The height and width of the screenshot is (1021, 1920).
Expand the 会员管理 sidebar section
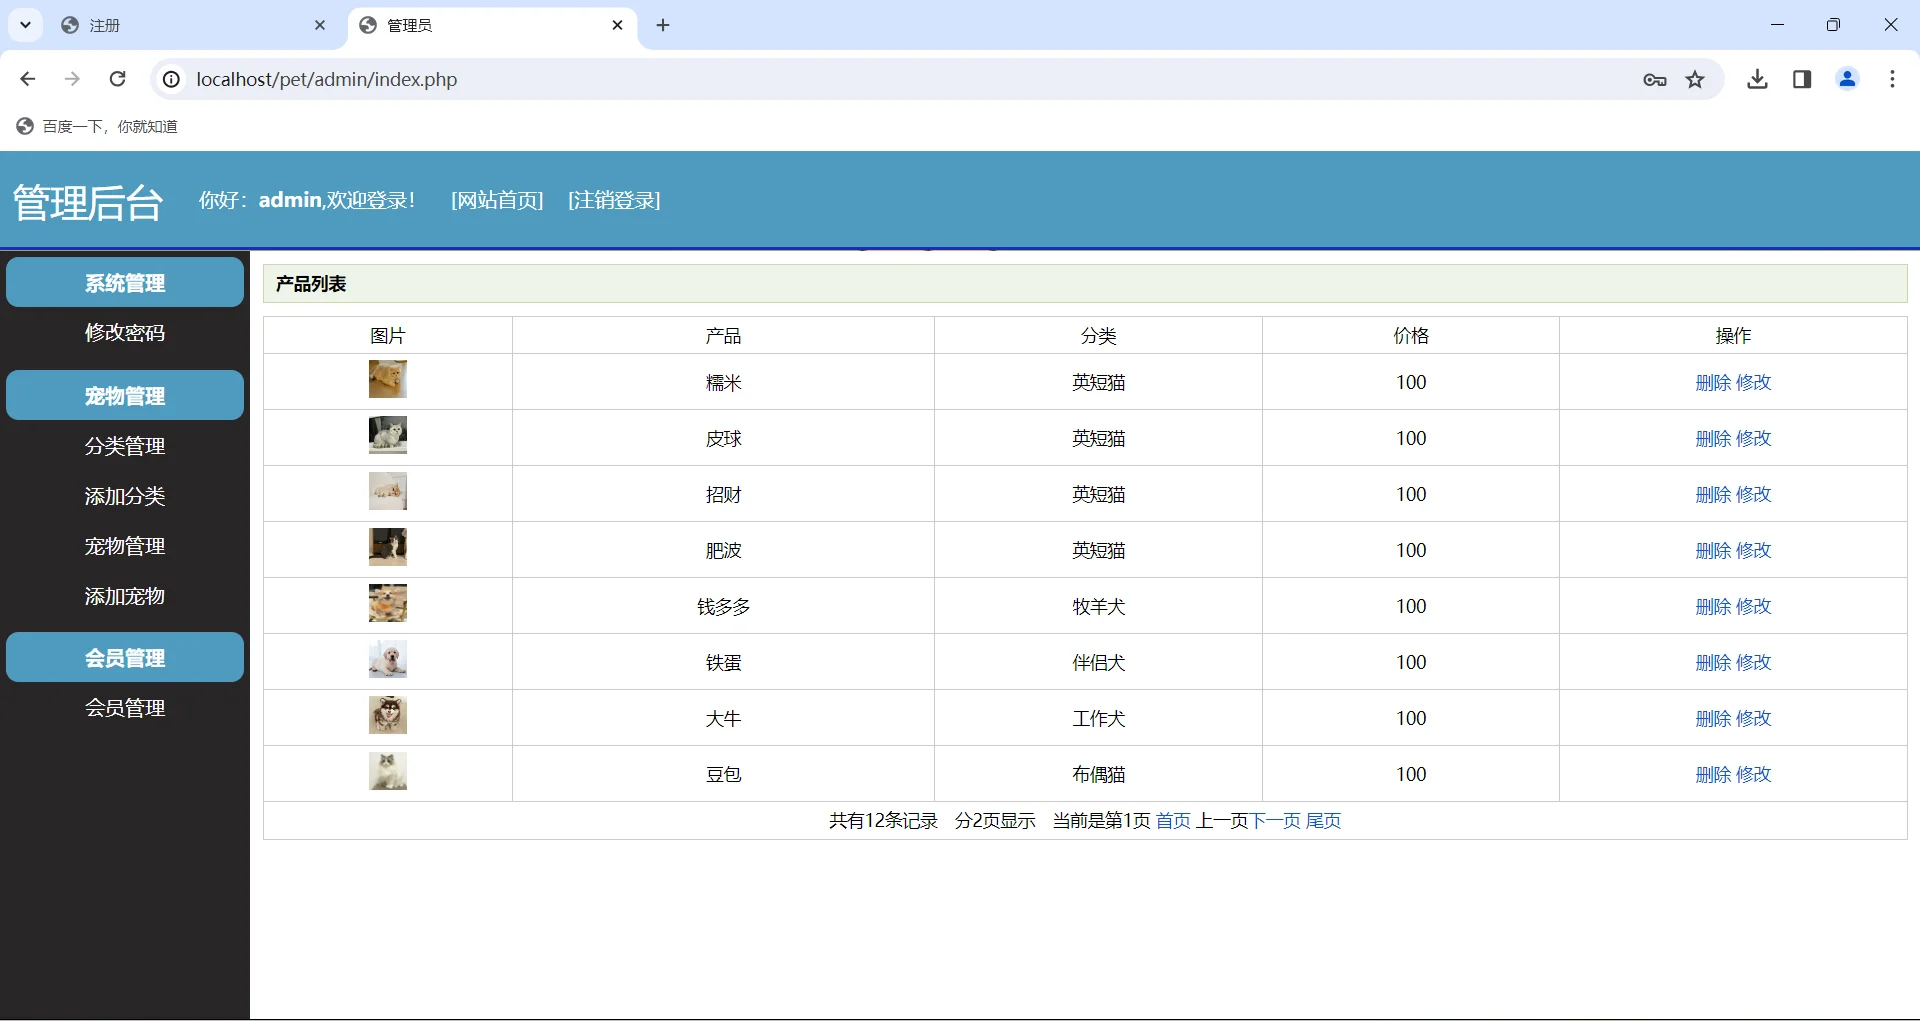(124, 657)
